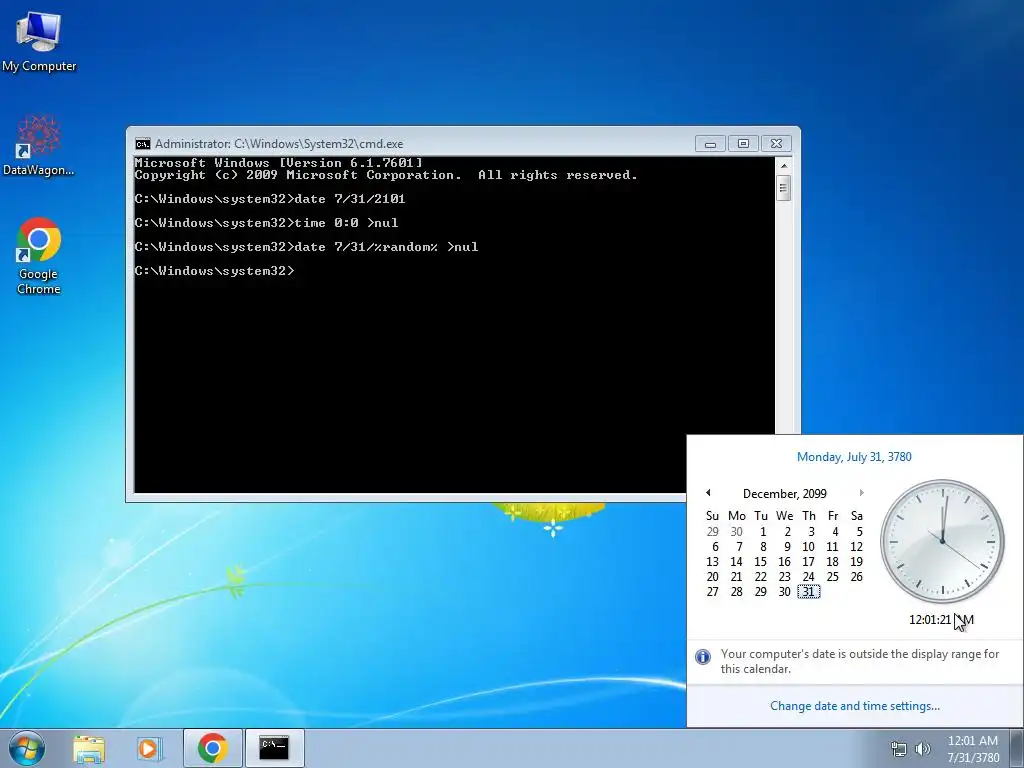Screen dimensions: 1024x768
Task: Go to next month in the calendar
Action: click(861, 493)
